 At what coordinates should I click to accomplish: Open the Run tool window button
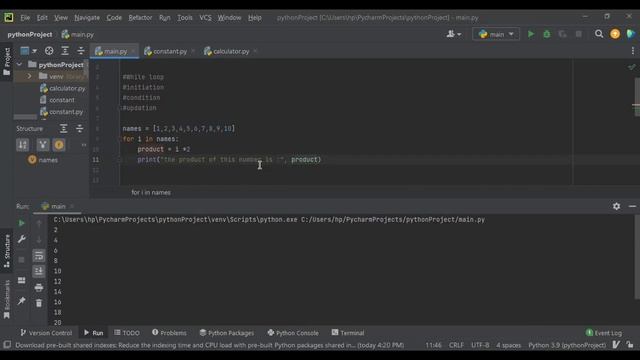[93, 333]
